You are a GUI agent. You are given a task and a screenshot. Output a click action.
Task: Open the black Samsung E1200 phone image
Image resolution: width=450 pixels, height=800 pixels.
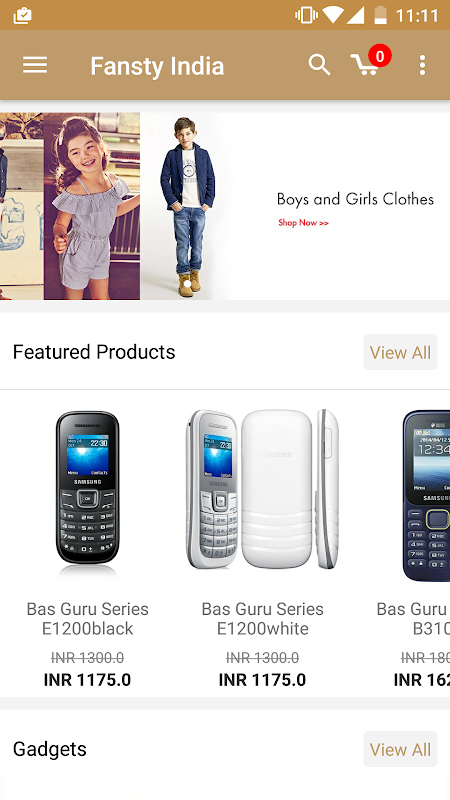pyautogui.click(x=88, y=494)
